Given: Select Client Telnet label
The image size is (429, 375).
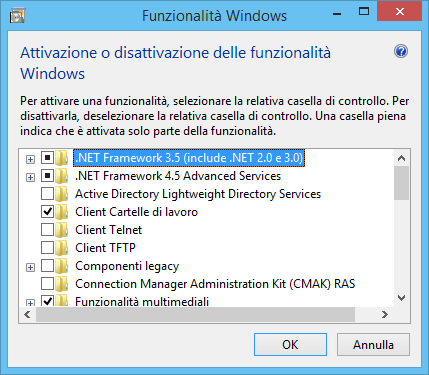Looking at the screenshot, I should pyautogui.click(x=109, y=230).
